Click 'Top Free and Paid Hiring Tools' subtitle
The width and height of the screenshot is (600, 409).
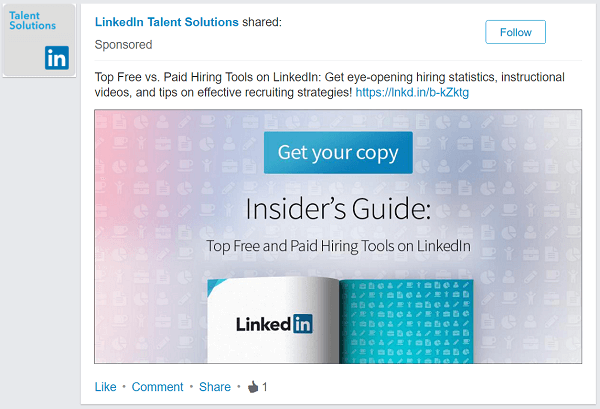click(338, 245)
